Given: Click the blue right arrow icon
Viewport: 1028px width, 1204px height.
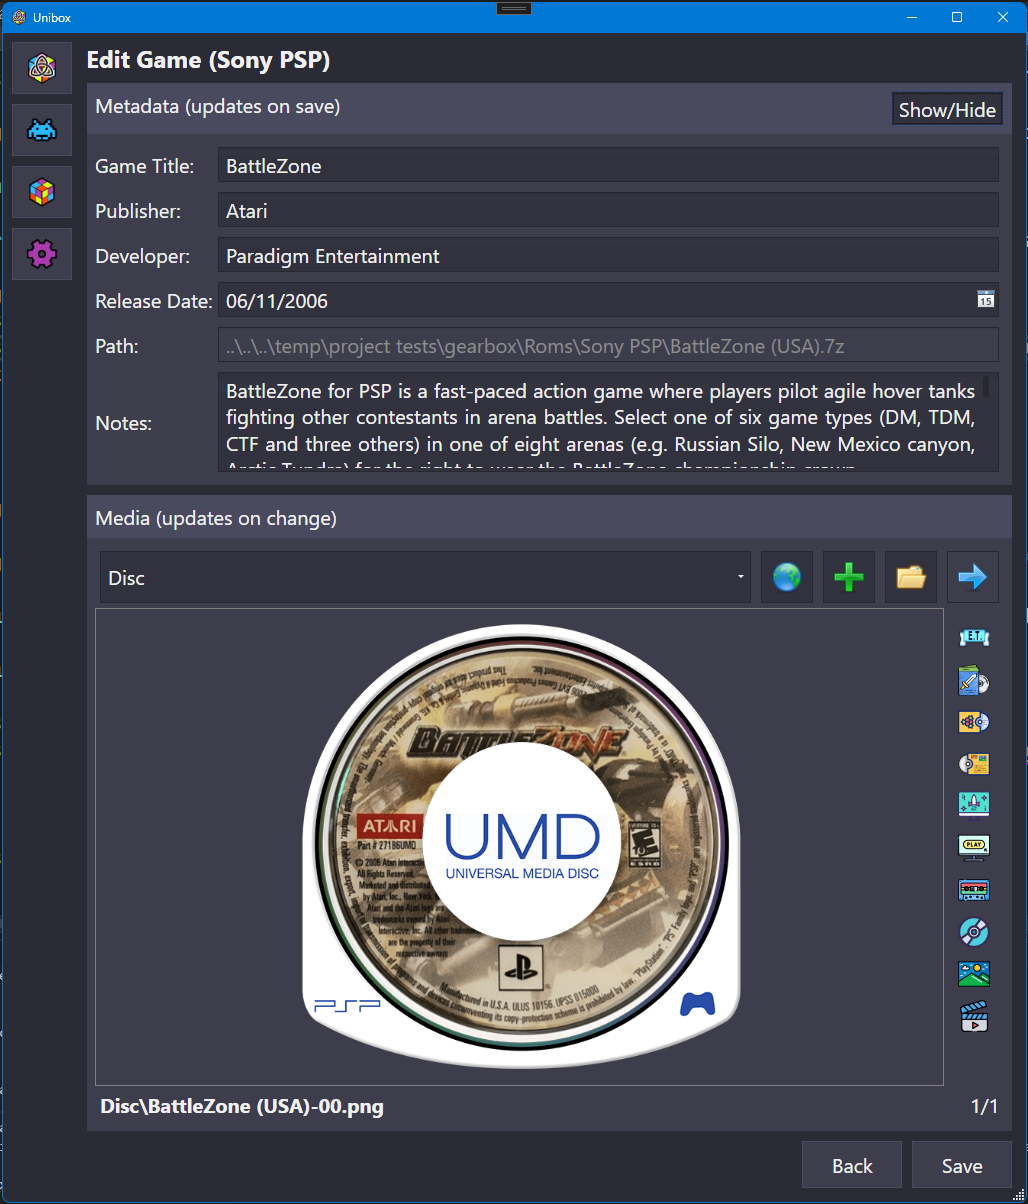Looking at the screenshot, I should [x=973, y=577].
